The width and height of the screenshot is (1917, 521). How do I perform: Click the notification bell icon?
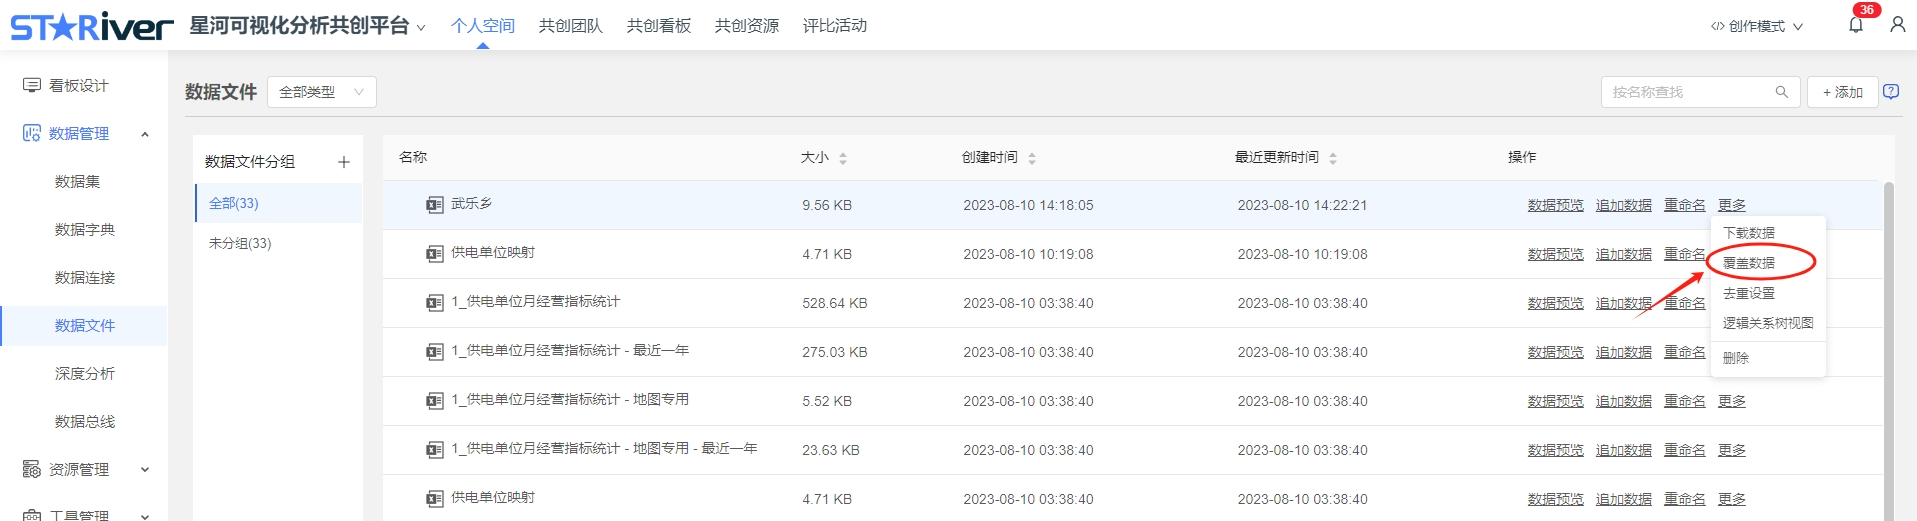[1855, 25]
